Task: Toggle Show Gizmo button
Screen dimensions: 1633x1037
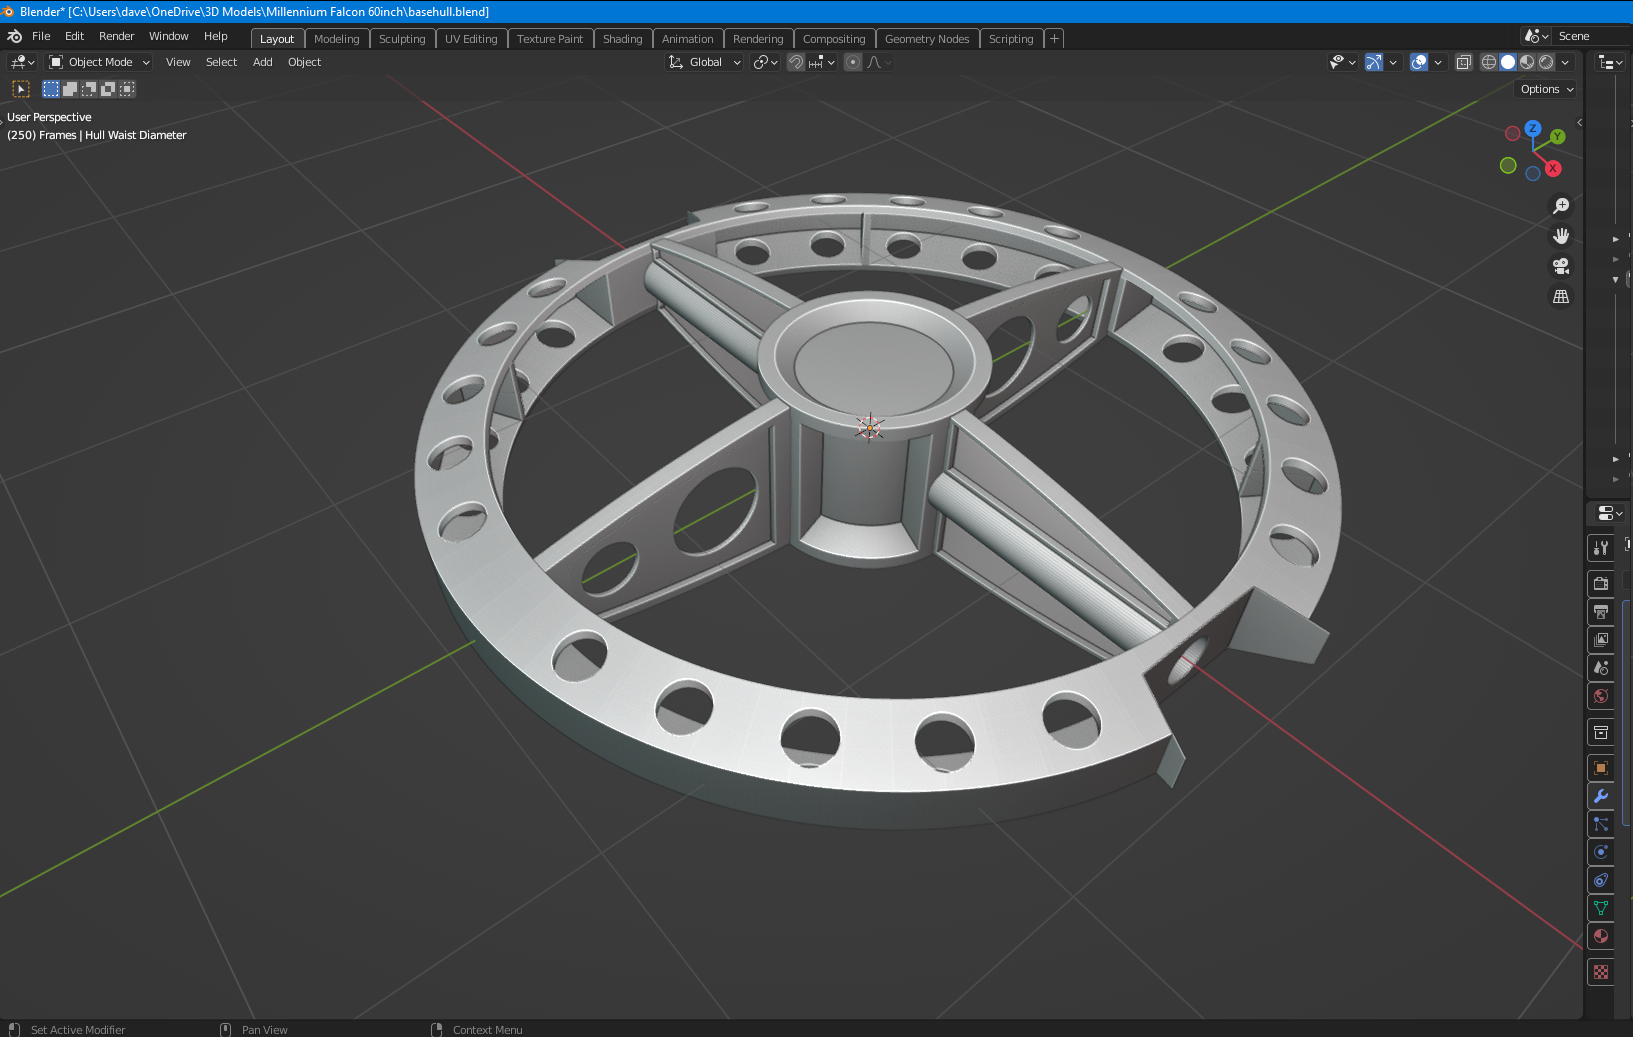Action: tap(1374, 62)
